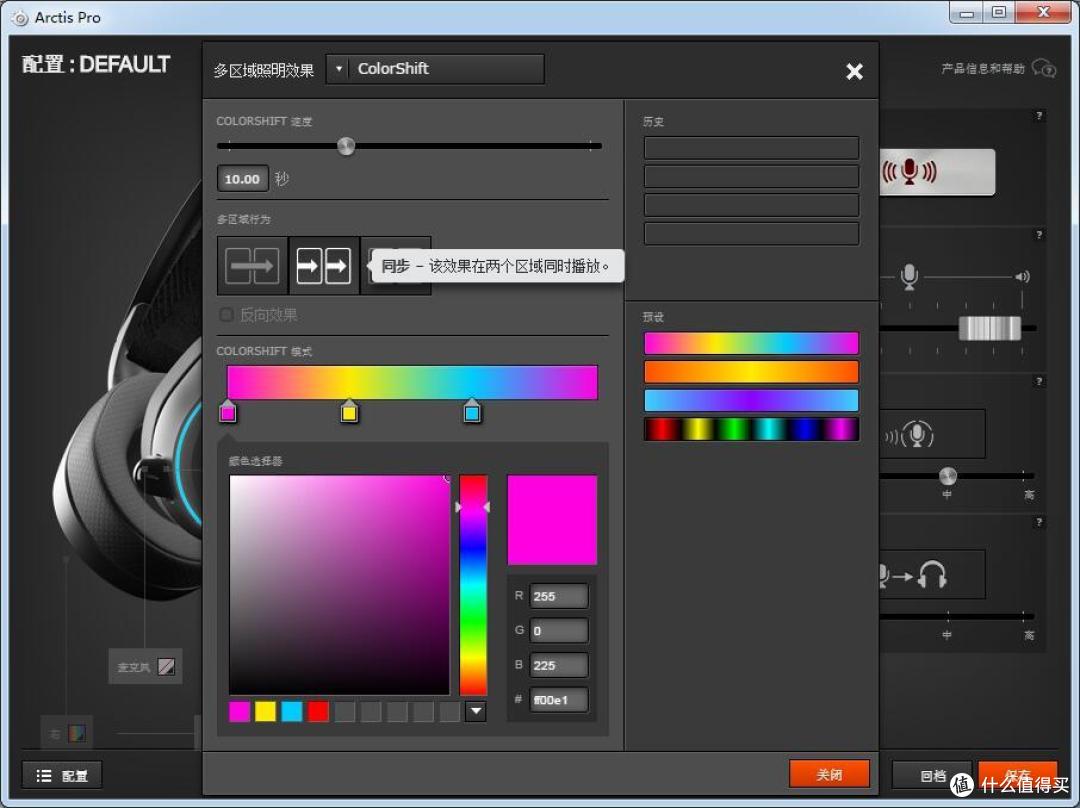Viewport: 1080px width, 808px height.
Task: Click the 麦克风 lighting color swatch
Action: (x=166, y=667)
